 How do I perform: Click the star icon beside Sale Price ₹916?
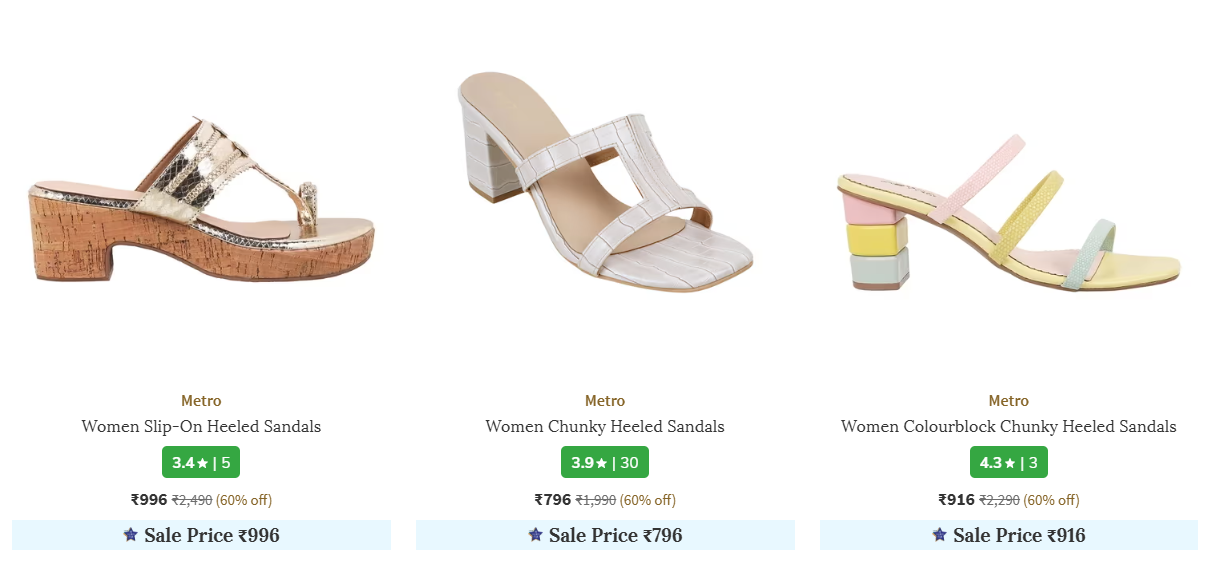(939, 535)
